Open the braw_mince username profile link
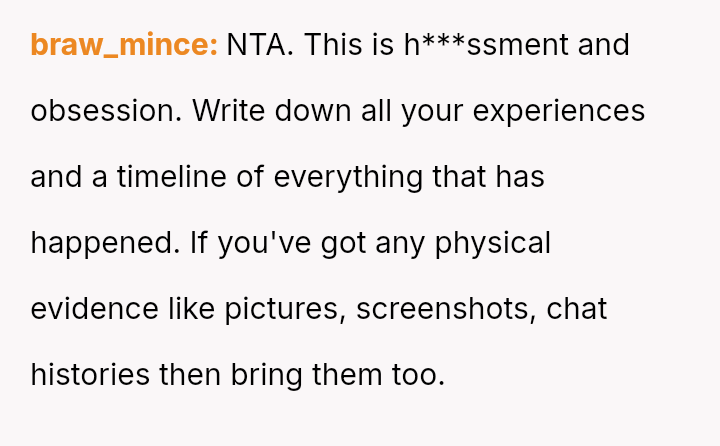The height and width of the screenshot is (446, 720). [x=124, y=45]
